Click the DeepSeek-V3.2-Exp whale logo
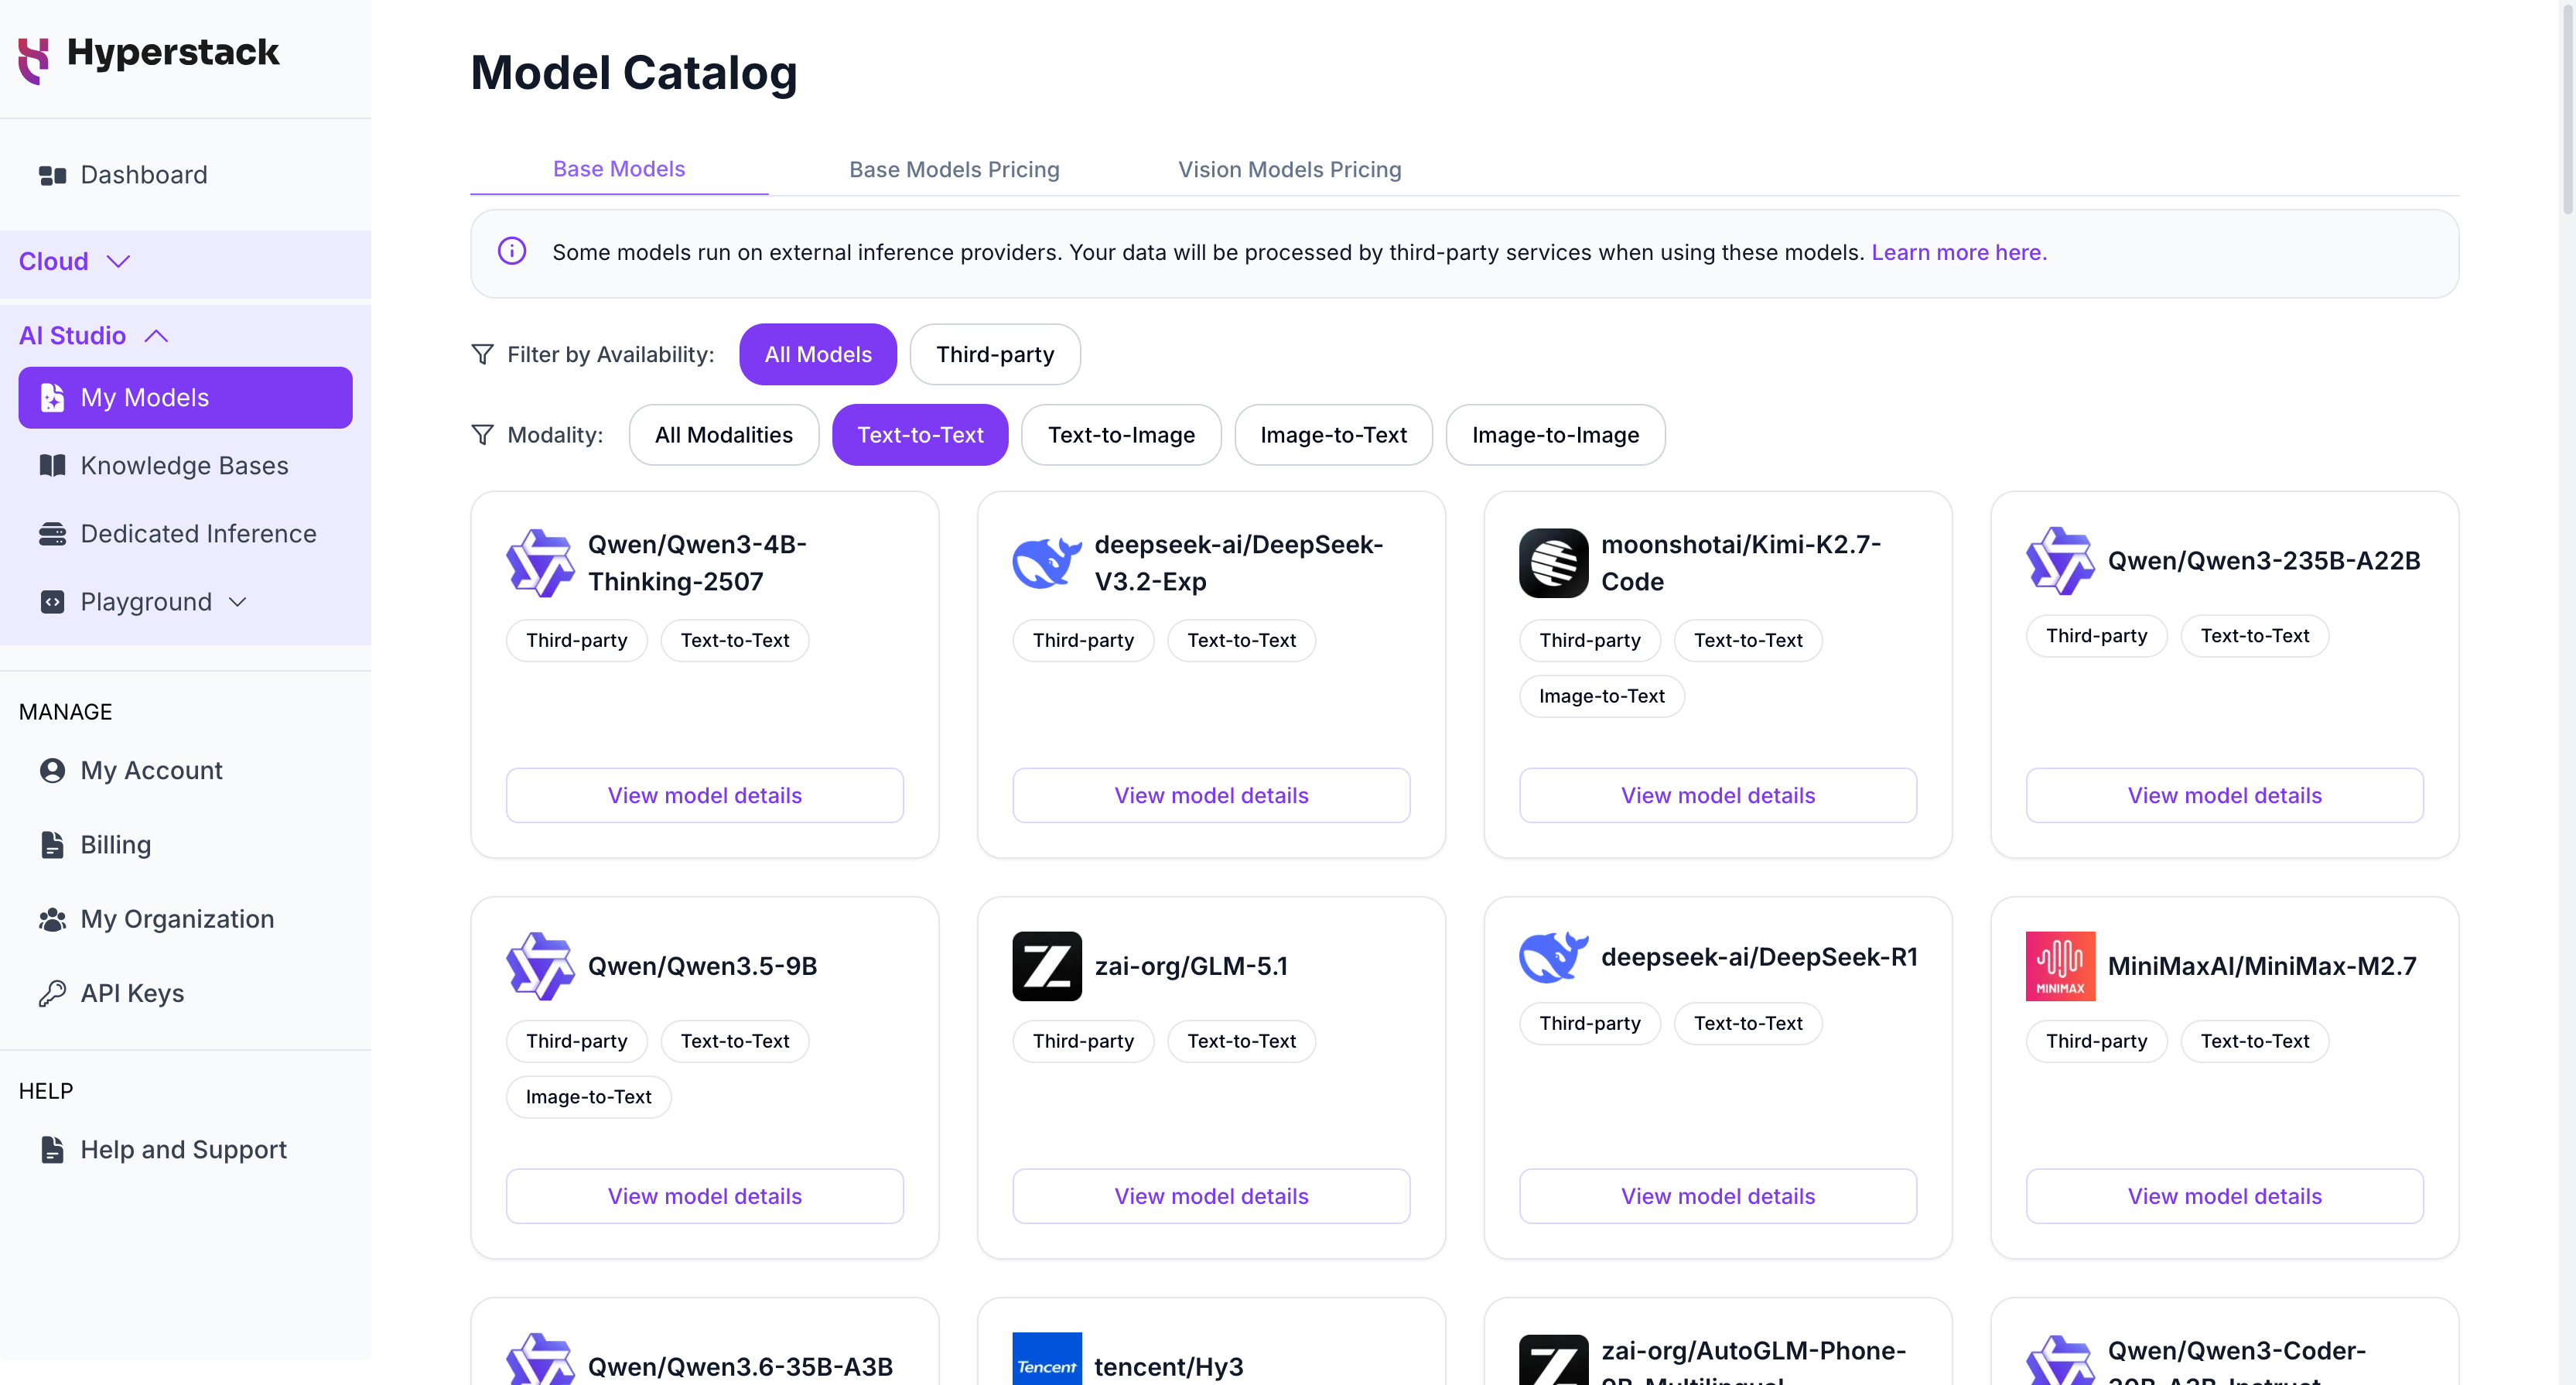Screen dimensions: 2576x1385 point(1047,563)
